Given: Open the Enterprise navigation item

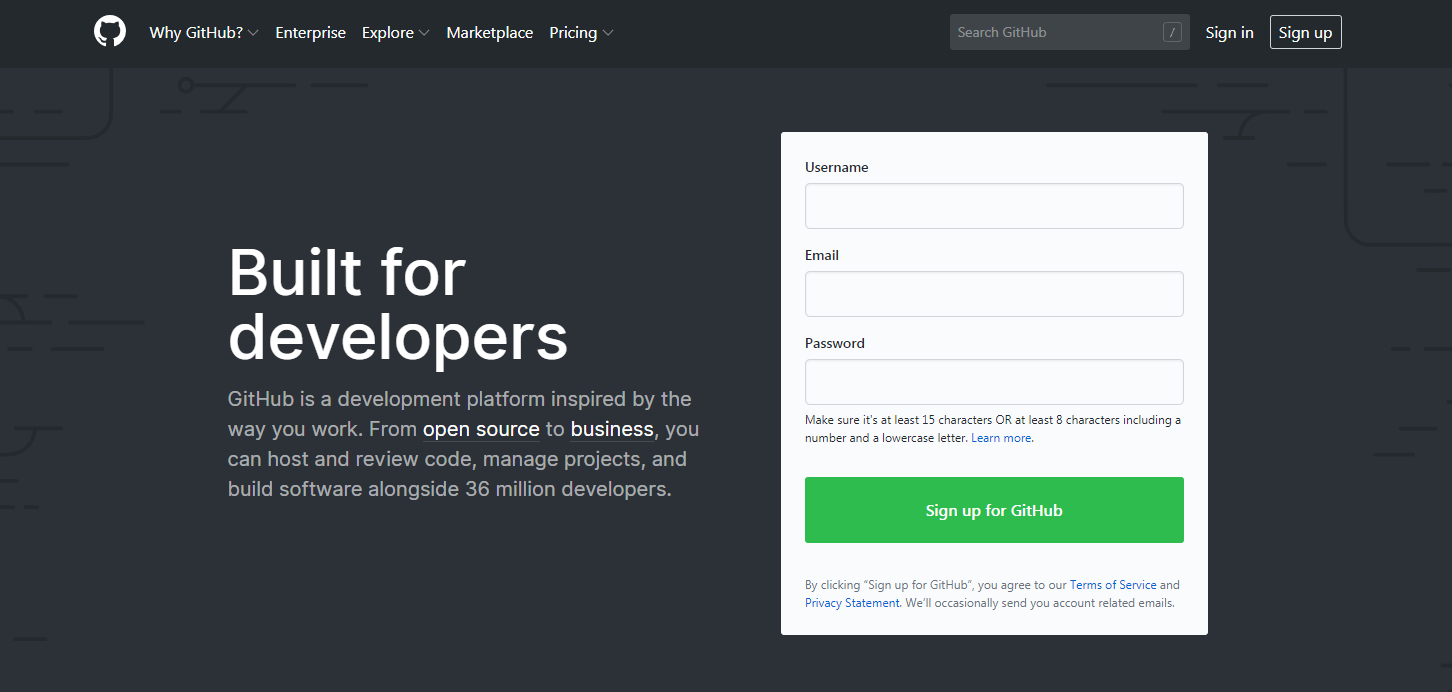Looking at the screenshot, I should pos(311,33).
